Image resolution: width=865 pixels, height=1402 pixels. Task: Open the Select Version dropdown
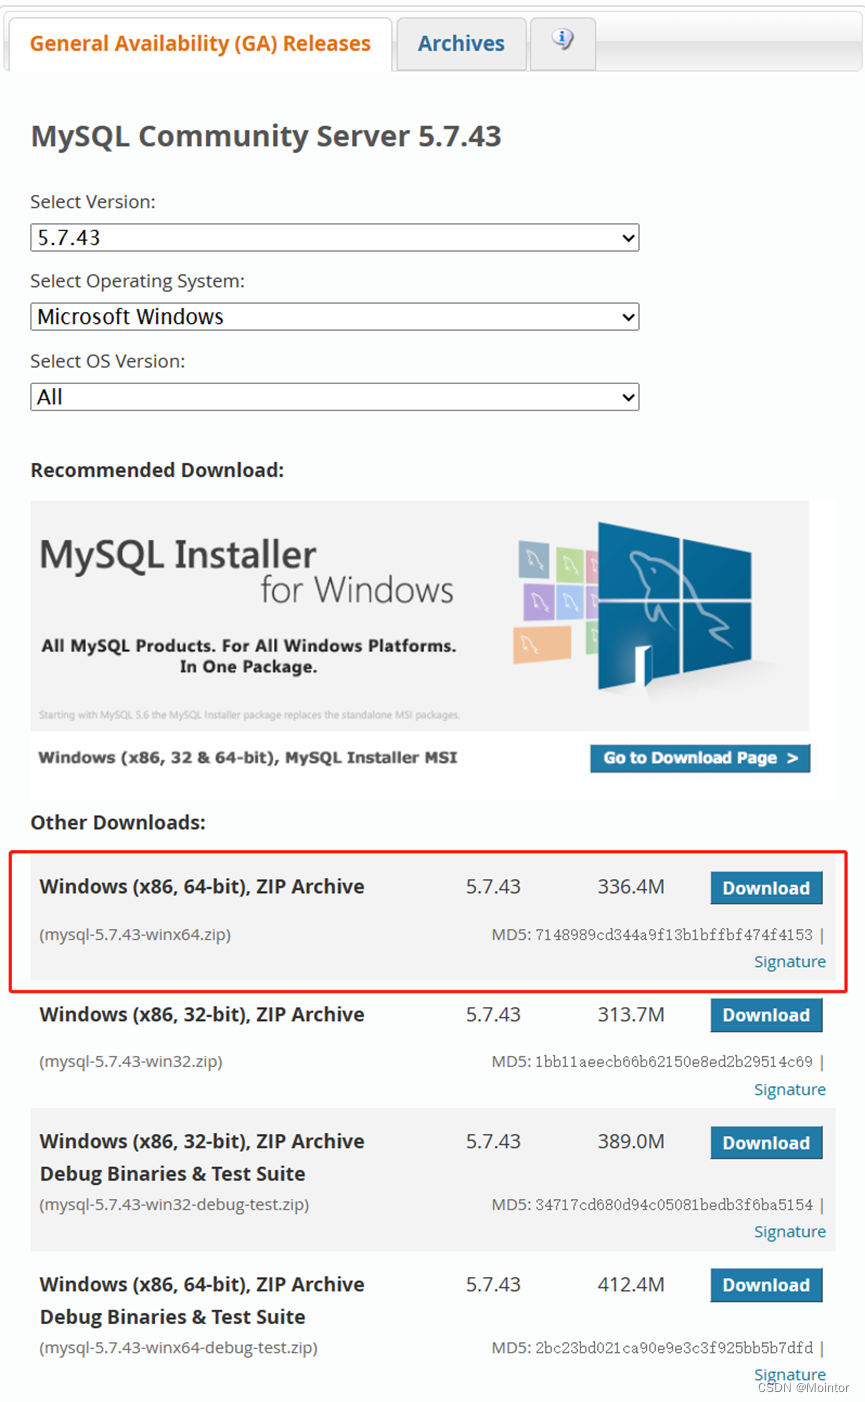click(334, 237)
